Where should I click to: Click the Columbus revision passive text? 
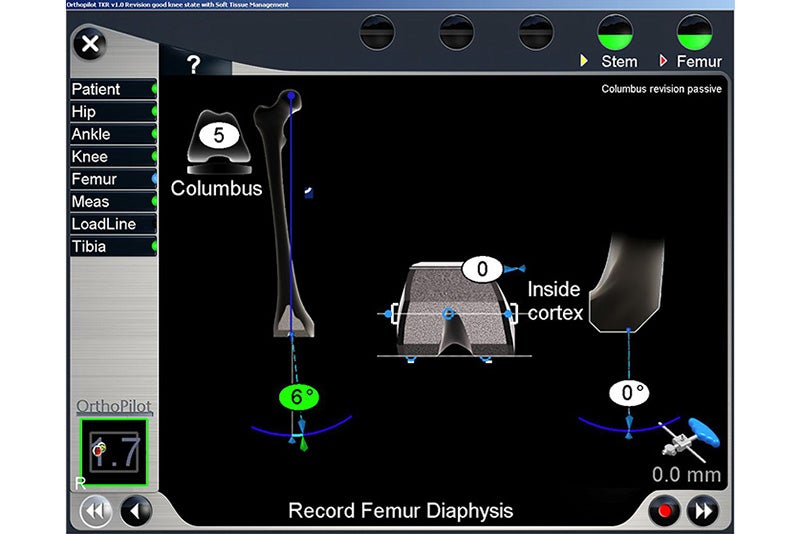point(661,89)
